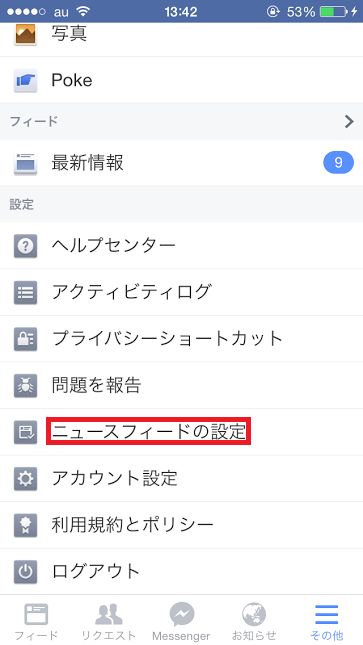Tap the ヘルプセンター question mark icon

pos(26,246)
